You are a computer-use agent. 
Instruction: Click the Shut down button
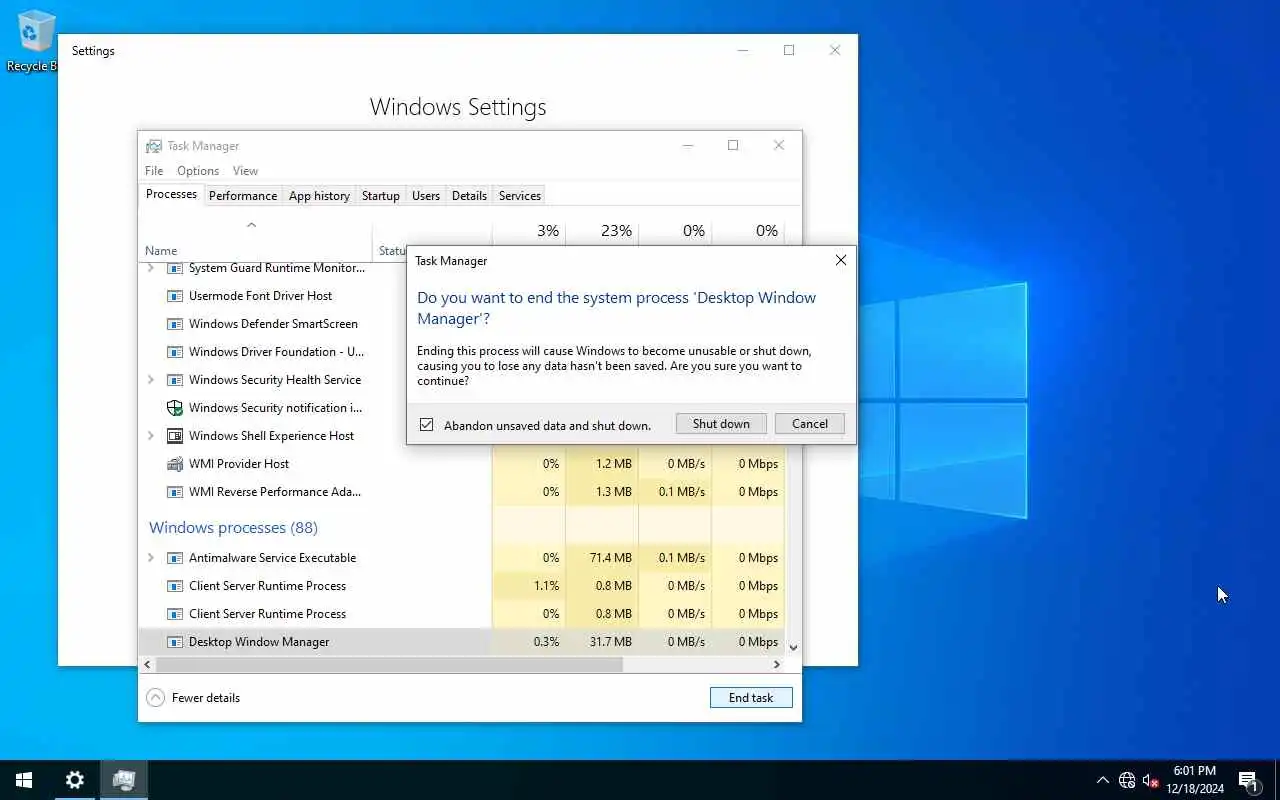(721, 424)
